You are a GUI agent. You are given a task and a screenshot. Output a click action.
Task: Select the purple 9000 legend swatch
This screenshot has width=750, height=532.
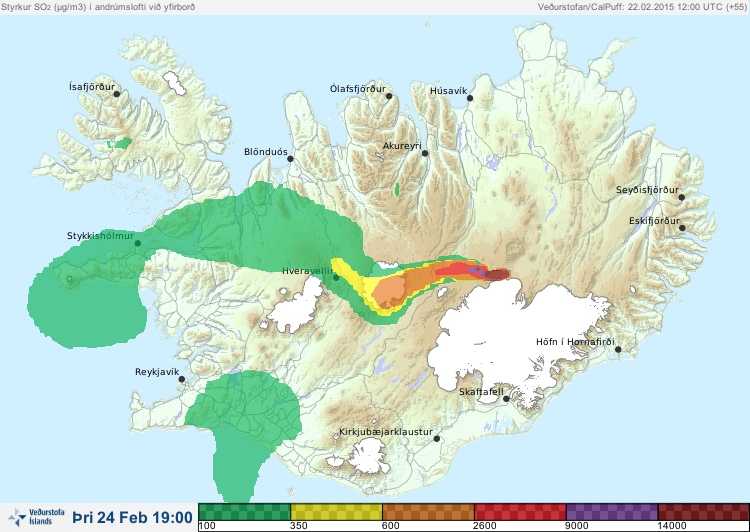pos(612,512)
